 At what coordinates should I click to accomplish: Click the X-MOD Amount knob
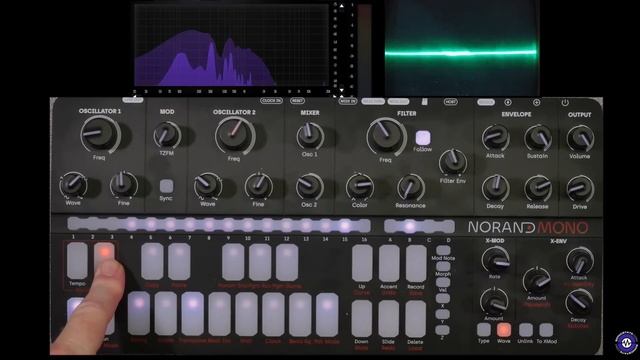[x=494, y=301]
